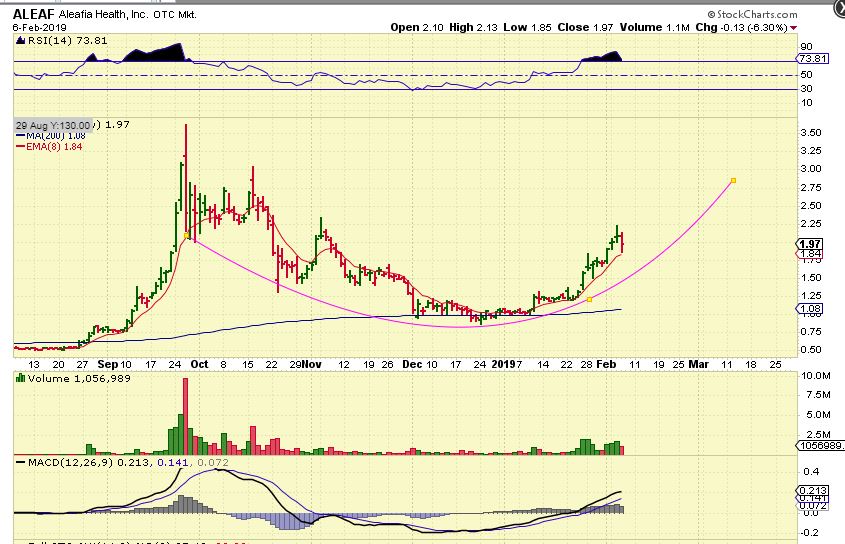Click the 1.08 MA value label on axis
Screen dimensions: 845x544
pos(808,309)
